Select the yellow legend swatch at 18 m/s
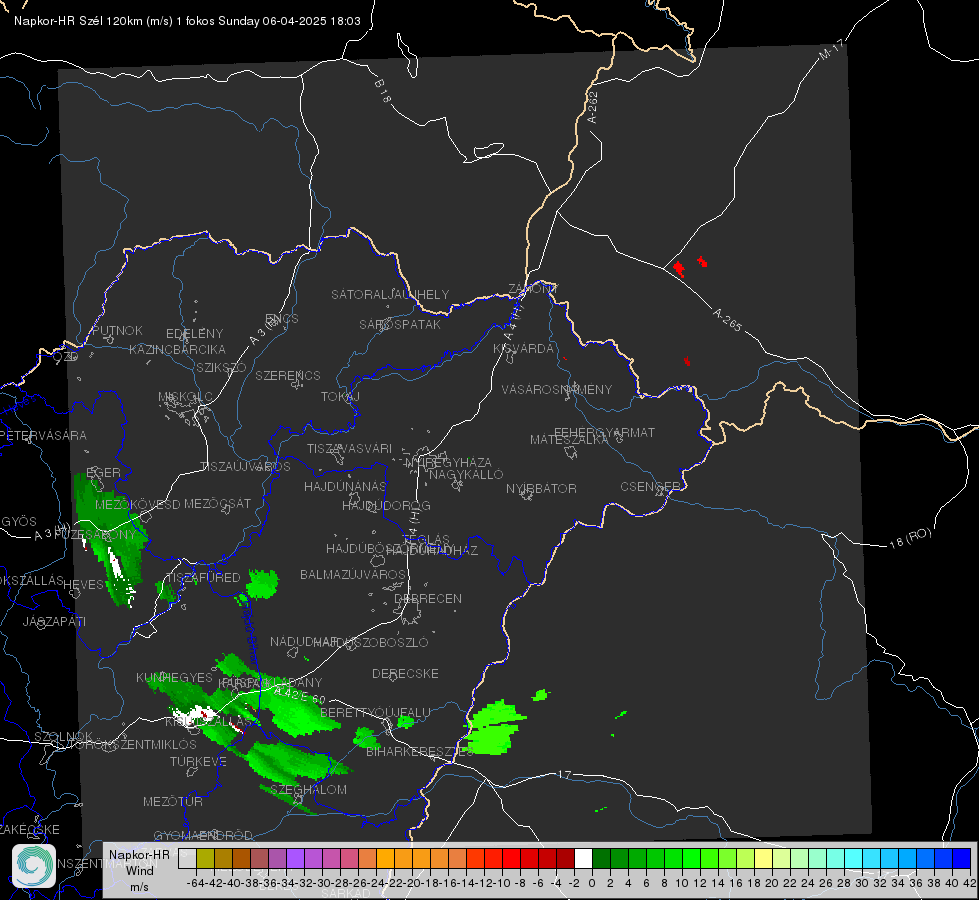Viewport: 979px width, 900px height. [x=763, y=858]
